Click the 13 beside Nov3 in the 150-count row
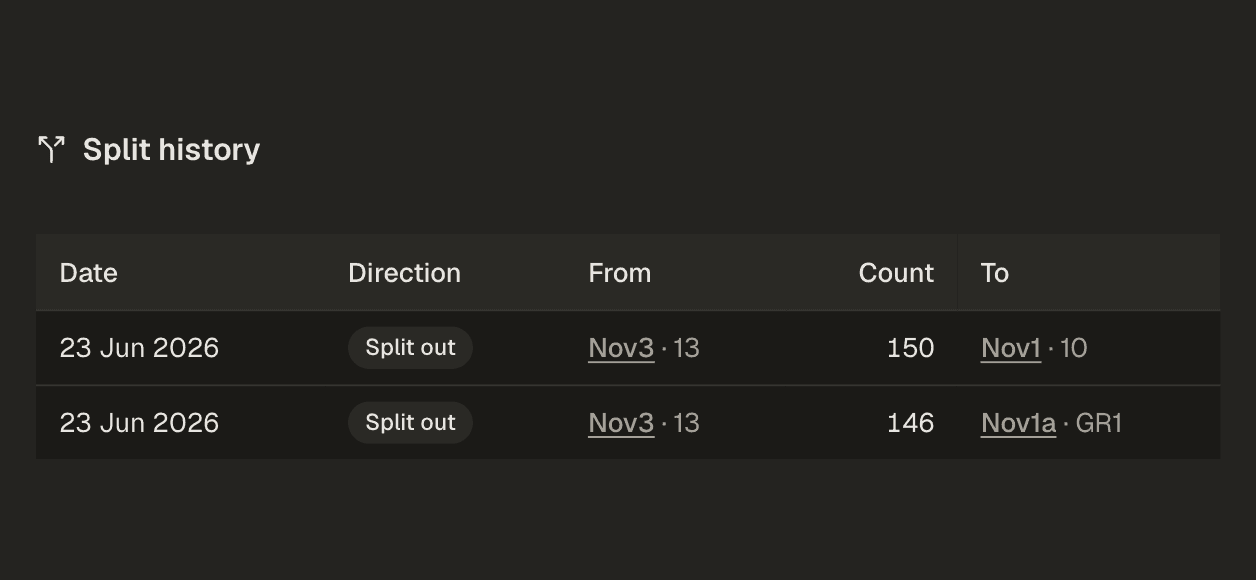 coord(686,348)
